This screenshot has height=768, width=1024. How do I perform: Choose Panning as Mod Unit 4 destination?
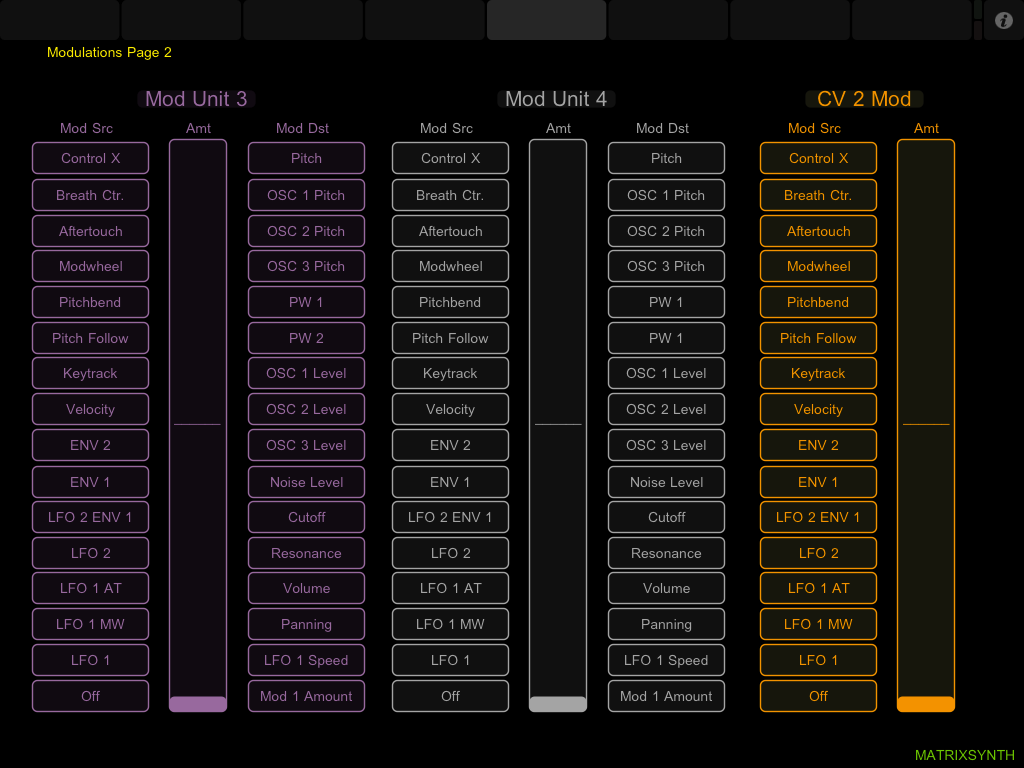[x=666, y=624]
